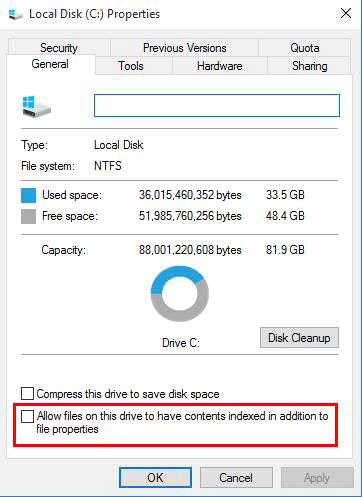Click the Apply button

pyautogui.click(x=317, y=477)
